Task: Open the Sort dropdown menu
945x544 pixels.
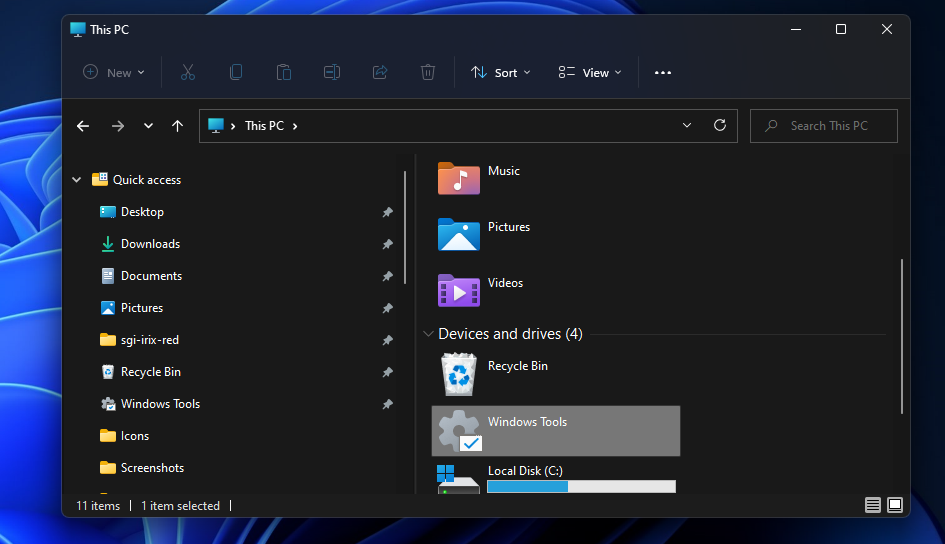Action: [501, 72]
